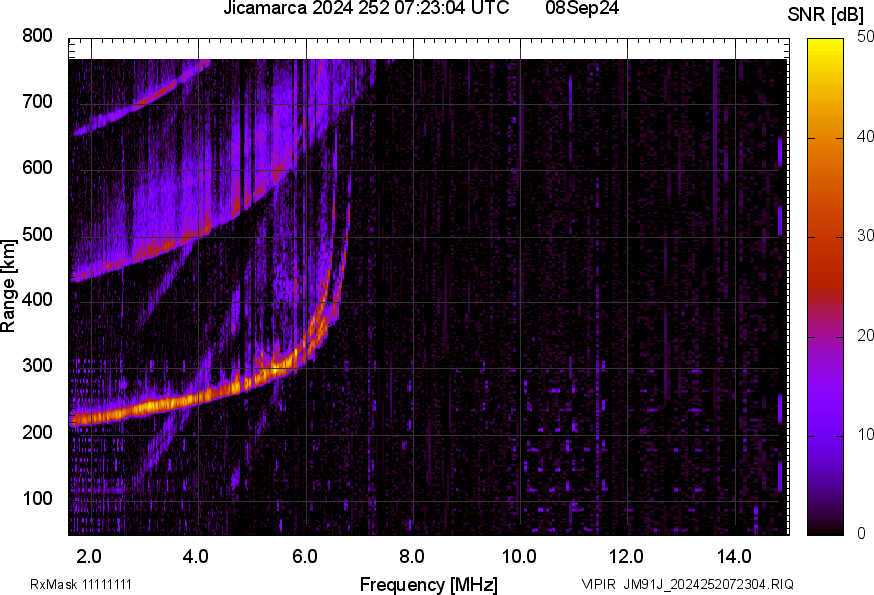Click the colorbar tick label '40'
Image resolution: width=874 pixels, height=595 pixels.
(x=865, y=137)
